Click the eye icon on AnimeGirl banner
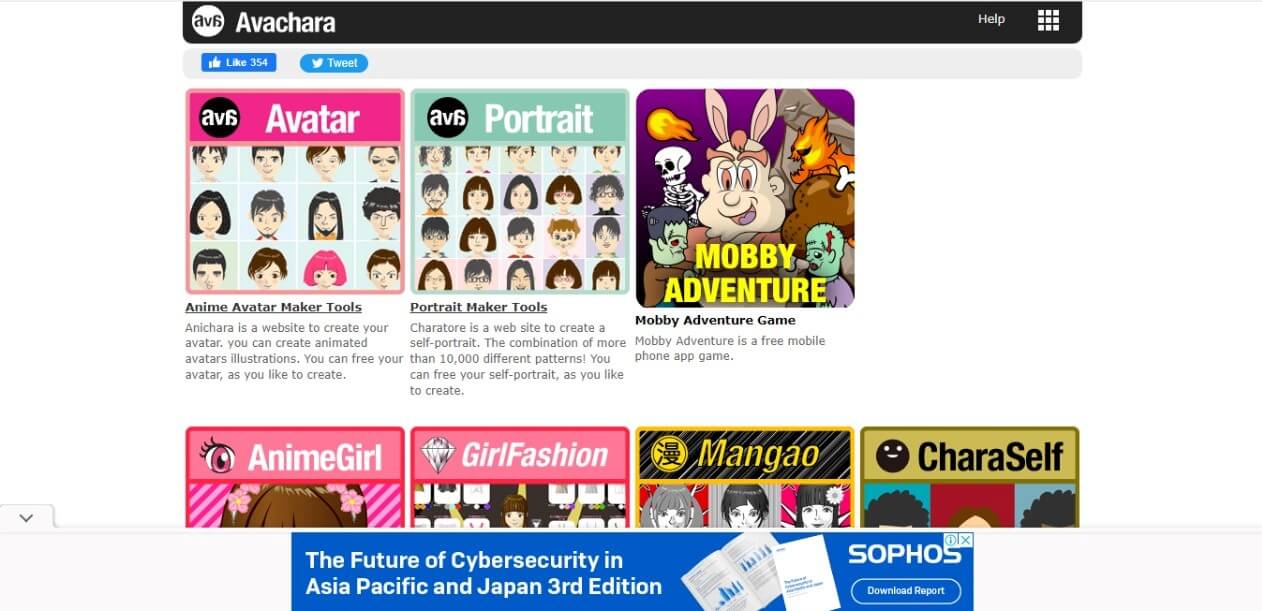The width and height of the screenshot is (1262, 611). [216, 457]
